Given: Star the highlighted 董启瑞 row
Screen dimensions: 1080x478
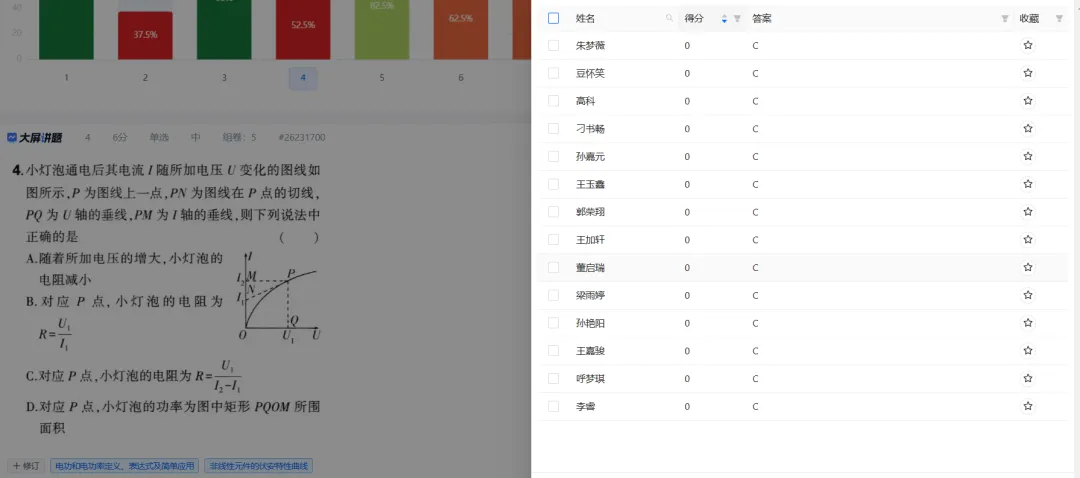Looking at the screenshot, I should tap(1028, 267).
